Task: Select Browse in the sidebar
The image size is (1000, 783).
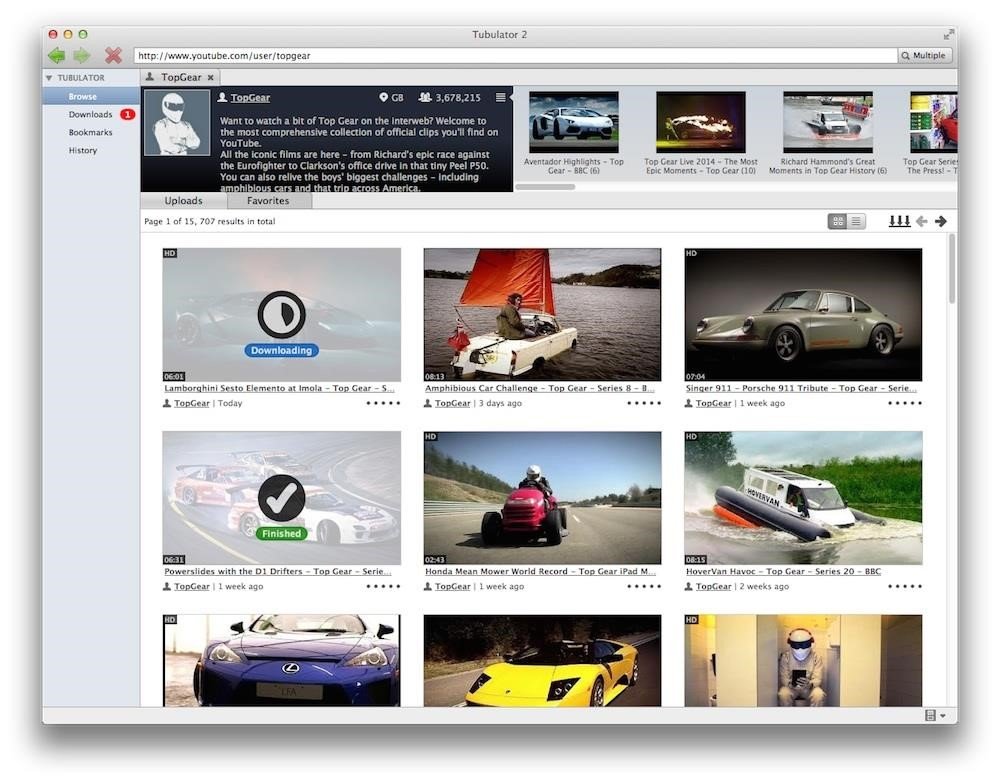Action: coord(83,96)
